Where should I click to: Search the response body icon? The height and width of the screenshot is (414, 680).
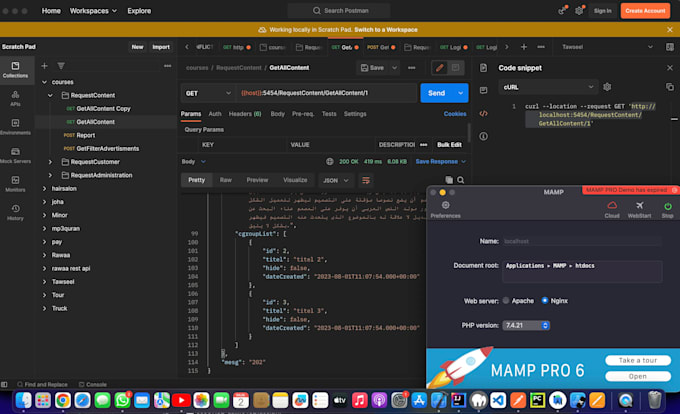point(461,180)
